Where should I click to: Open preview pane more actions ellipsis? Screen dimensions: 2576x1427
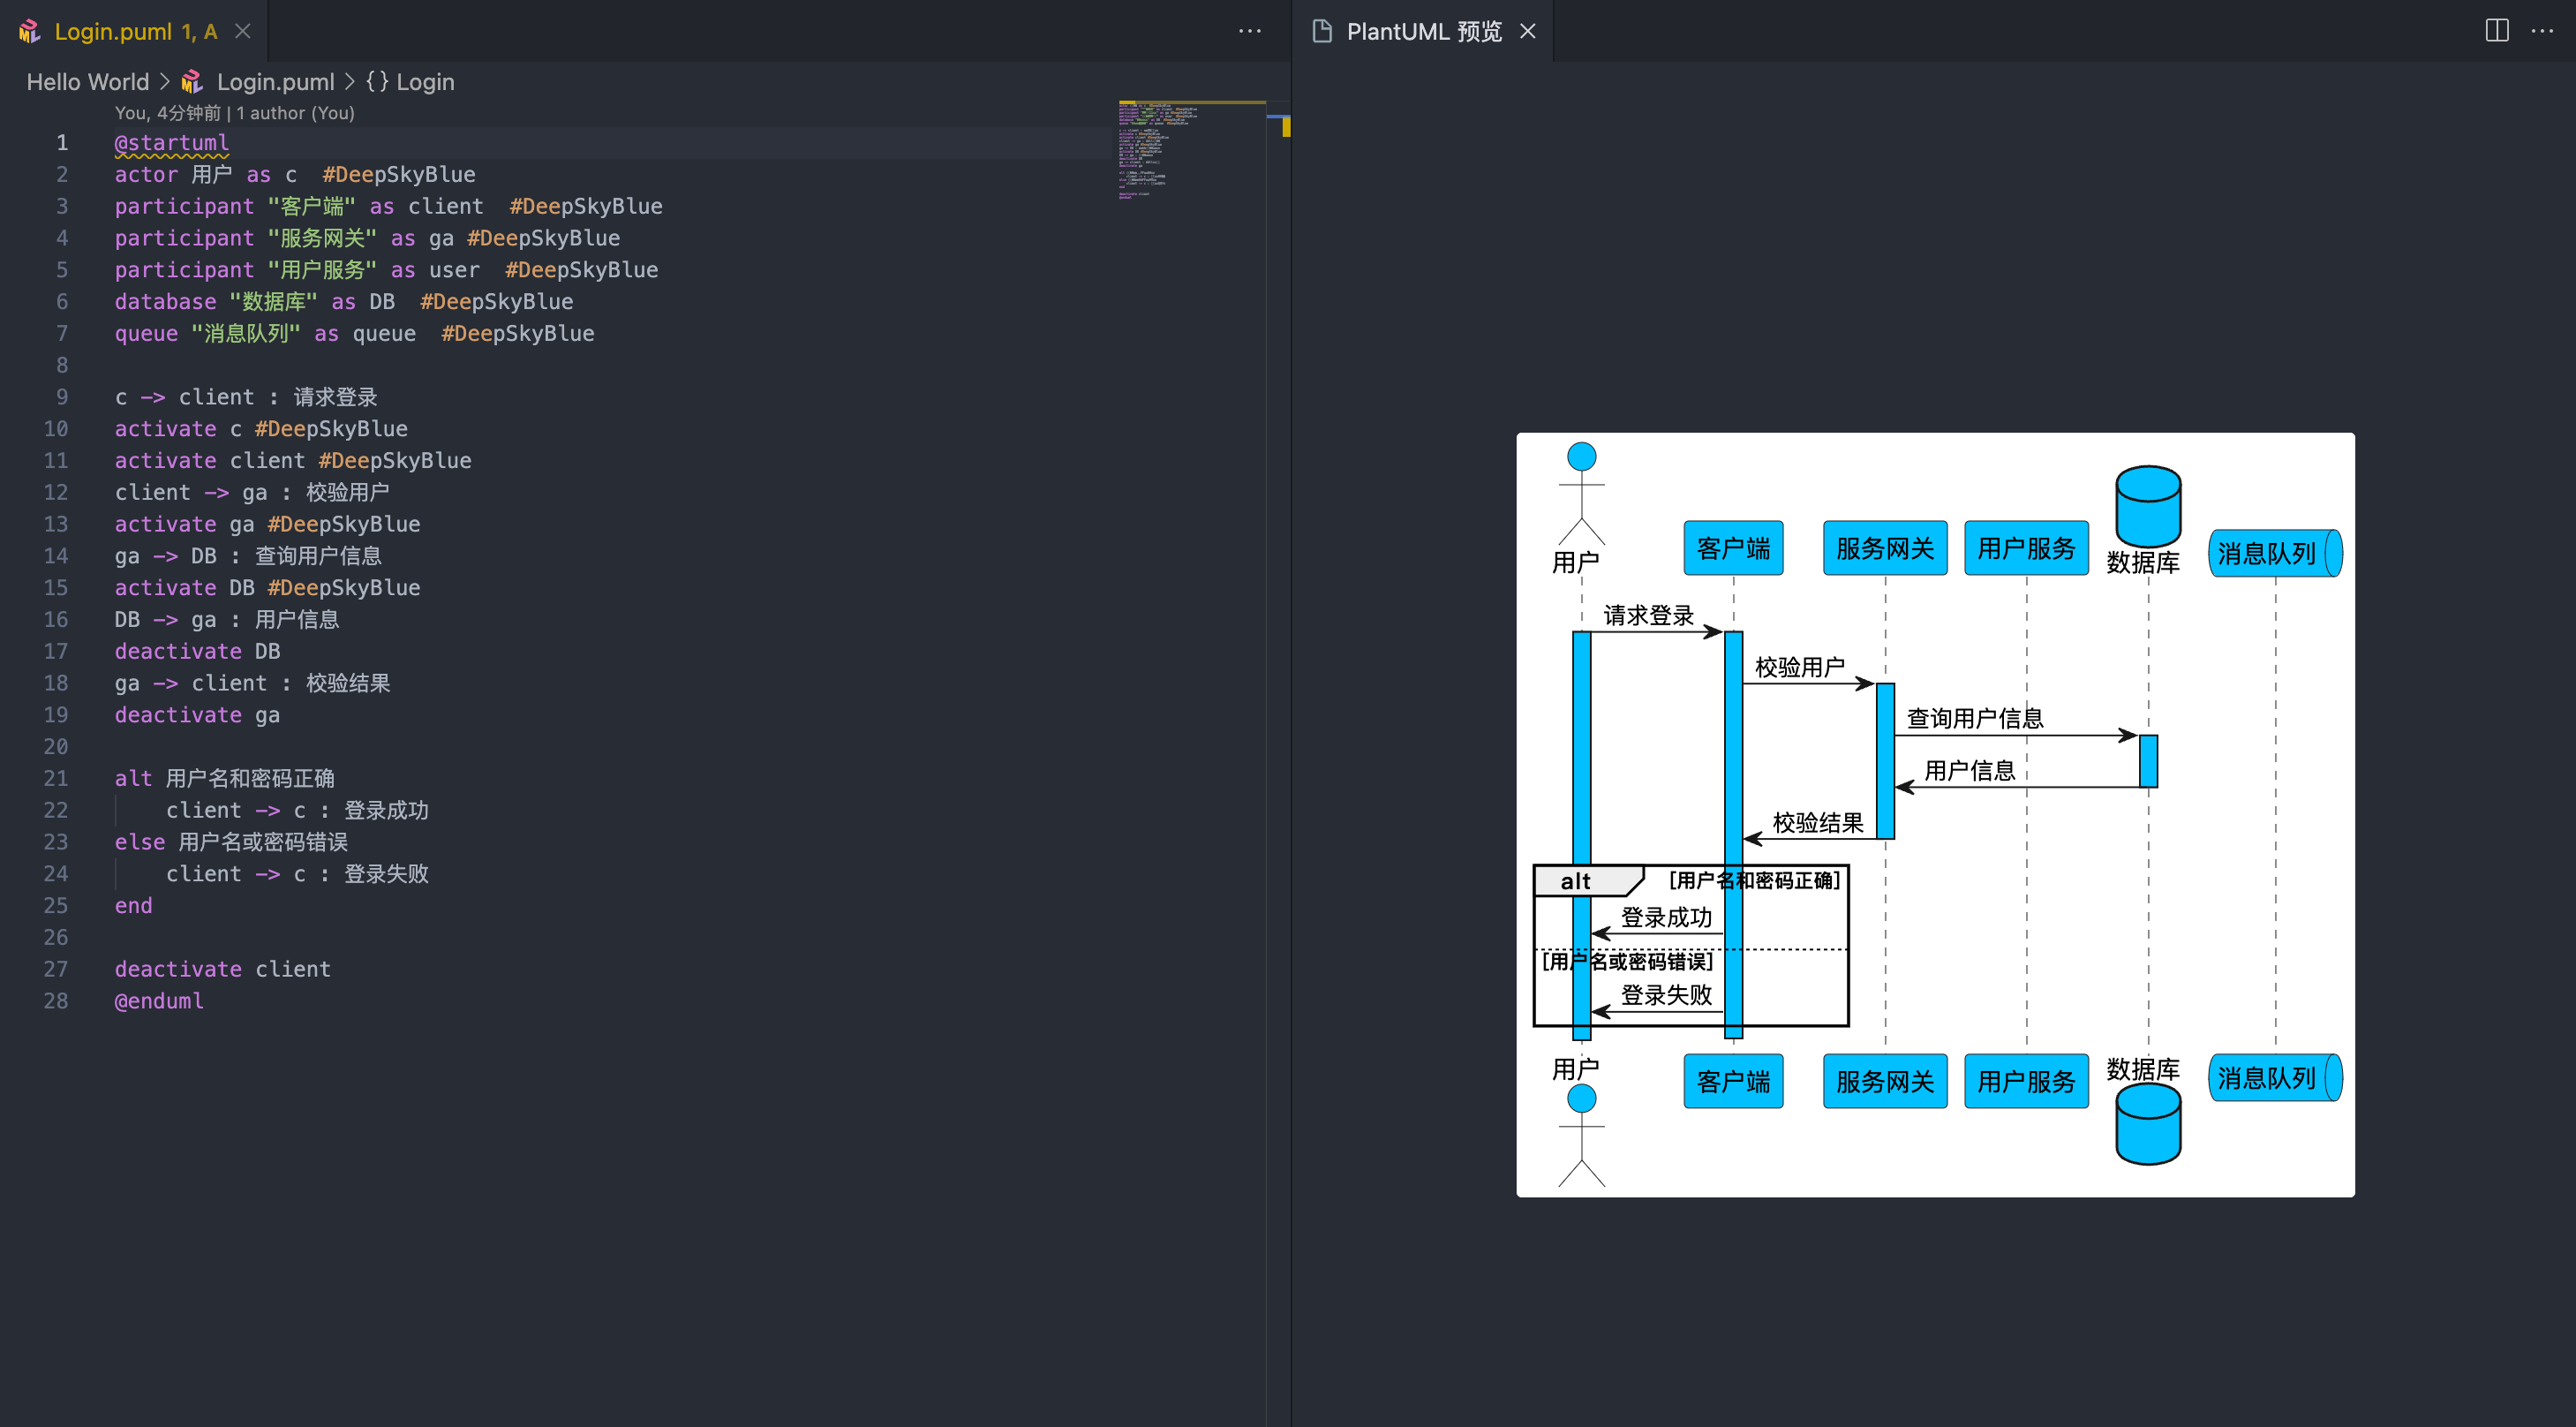click(2542, 31)
